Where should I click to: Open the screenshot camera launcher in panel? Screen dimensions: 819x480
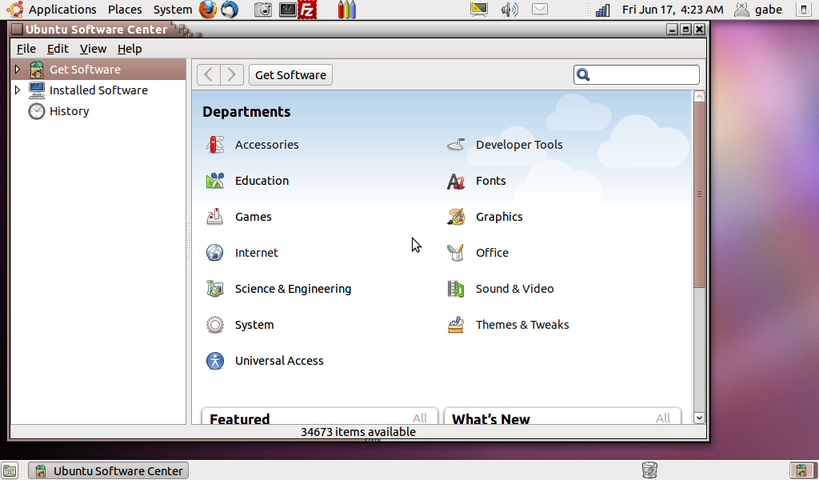(263, 9)
